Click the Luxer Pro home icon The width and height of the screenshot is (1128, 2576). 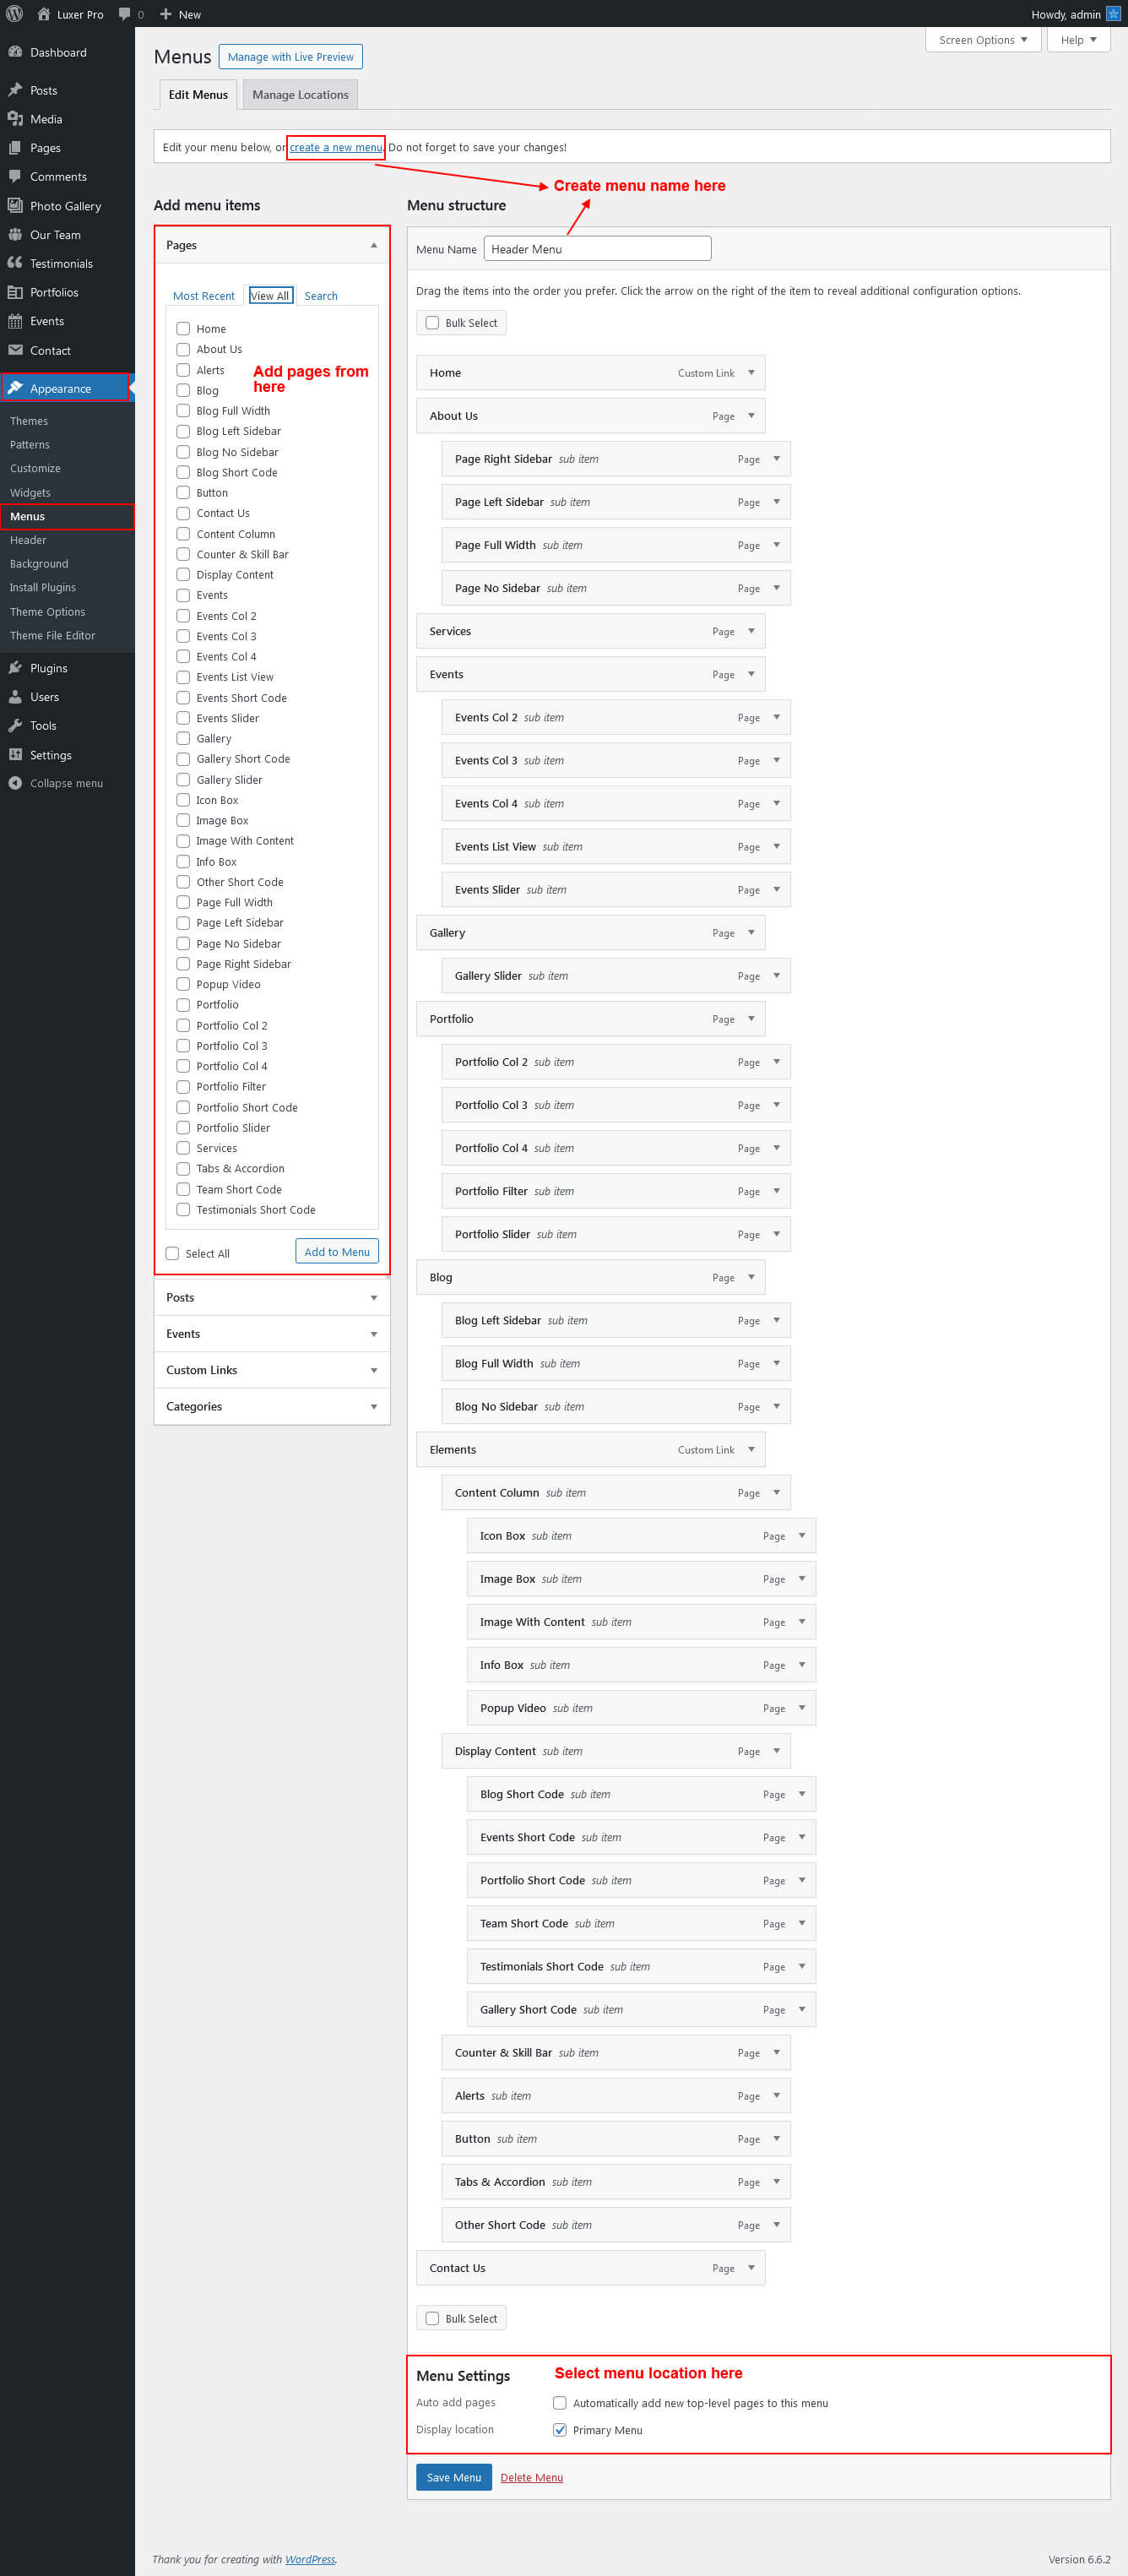pos(43,14)
